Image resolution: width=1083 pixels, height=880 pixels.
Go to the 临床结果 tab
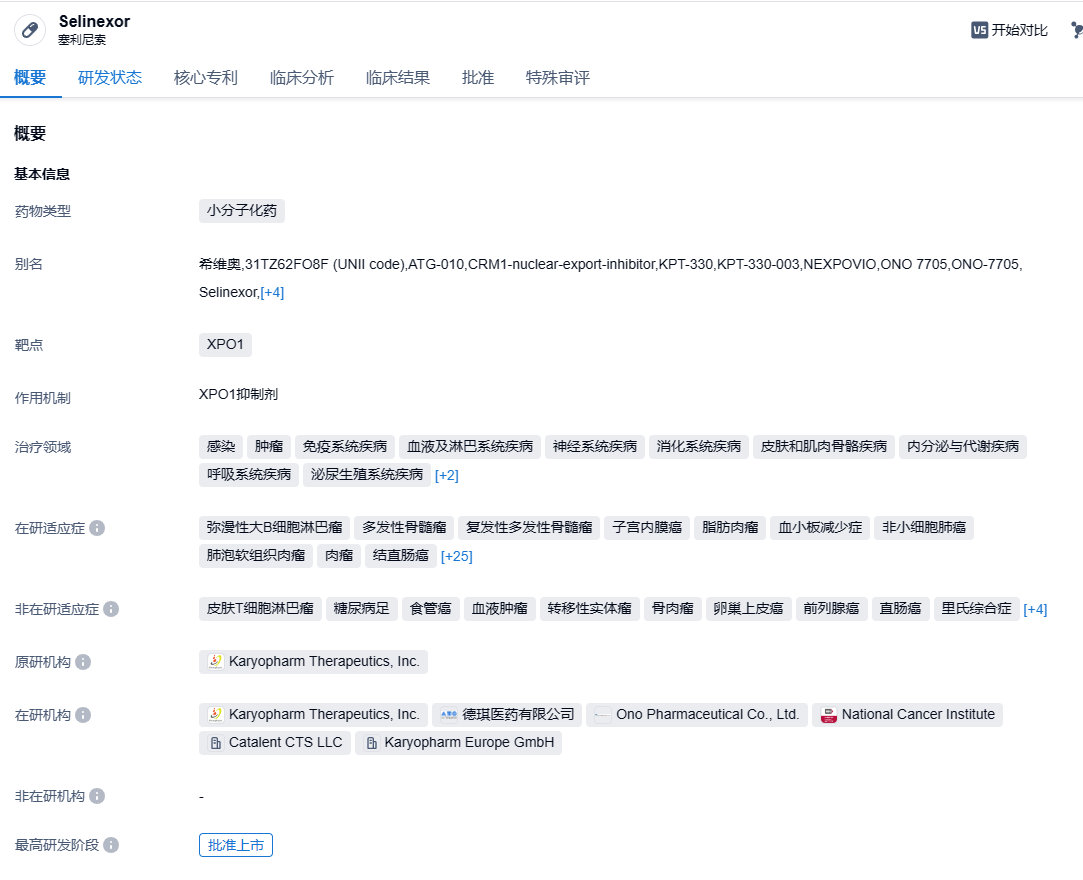point(397,78)
